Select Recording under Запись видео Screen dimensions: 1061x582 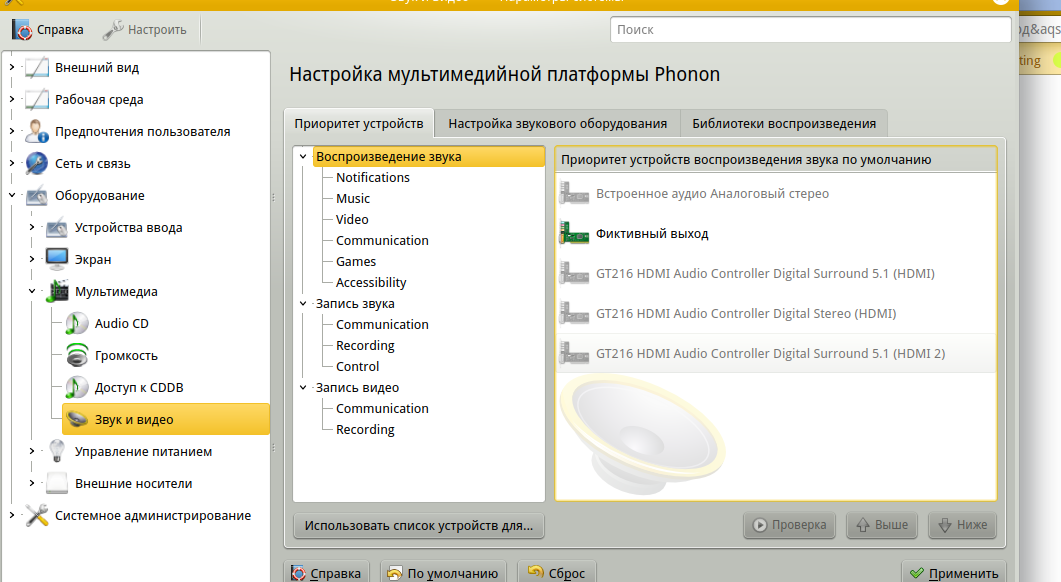point(365,429)
